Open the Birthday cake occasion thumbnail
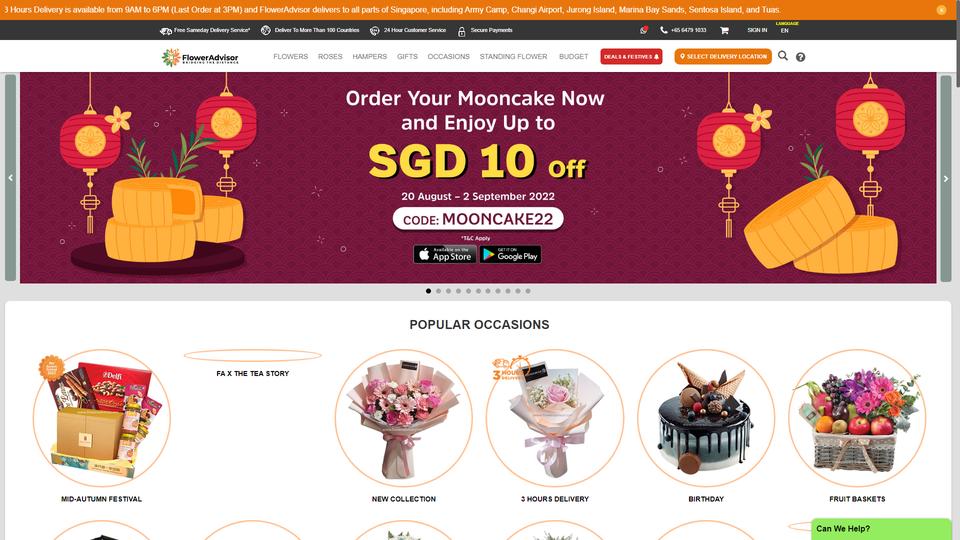Screen dimensions: 960x540 pyautogui.click(x=706, y=418)
